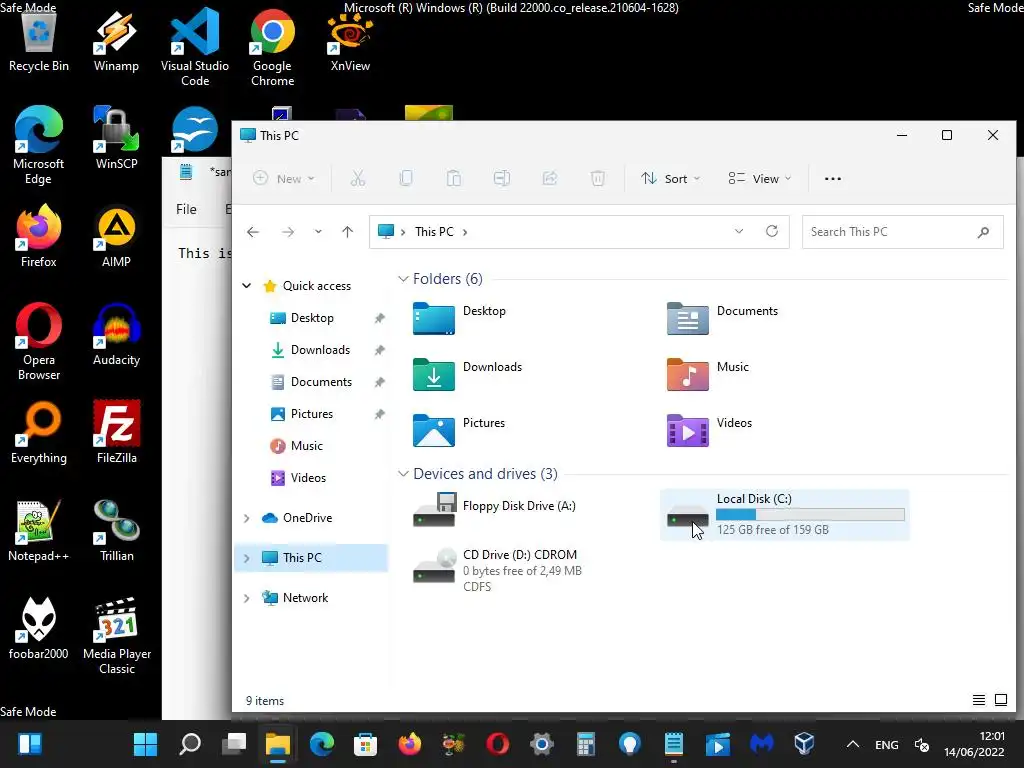Click the Copy icon in Explorer toolbar
The image size is (1024, 768).
click(406, 178)
